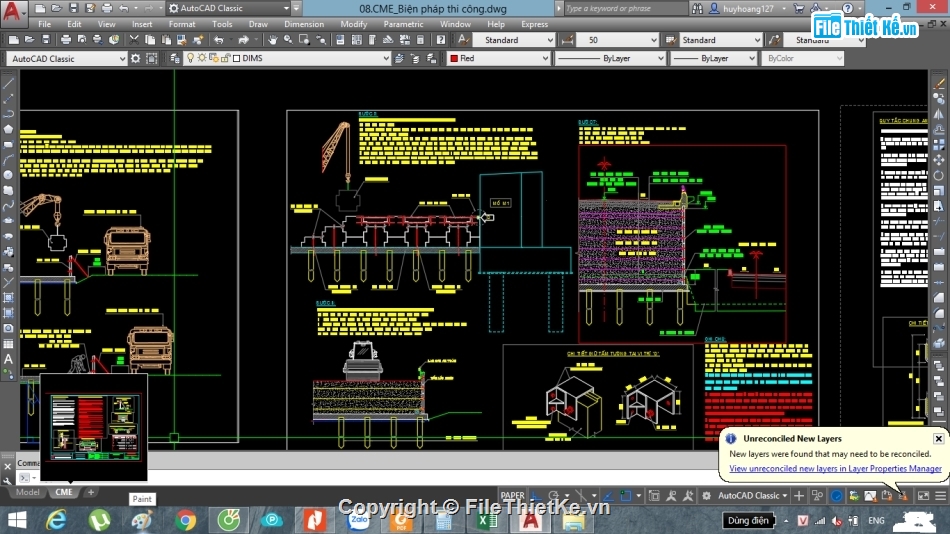This screenshot has height=534, width=950.
Task: Select the Line tool in Draw toolbar
Action: point(8,83)
